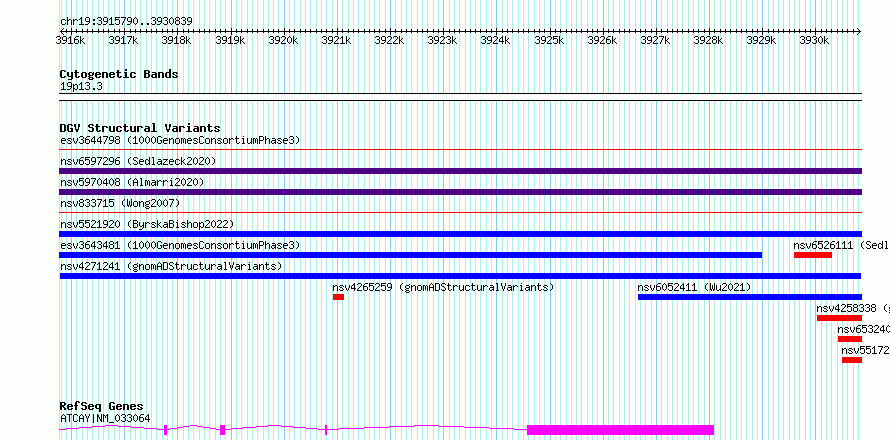Click the nsv6052411 (Wu2021) label
The height and width of the screenshot is (440, 890).
tap(694, 287)
